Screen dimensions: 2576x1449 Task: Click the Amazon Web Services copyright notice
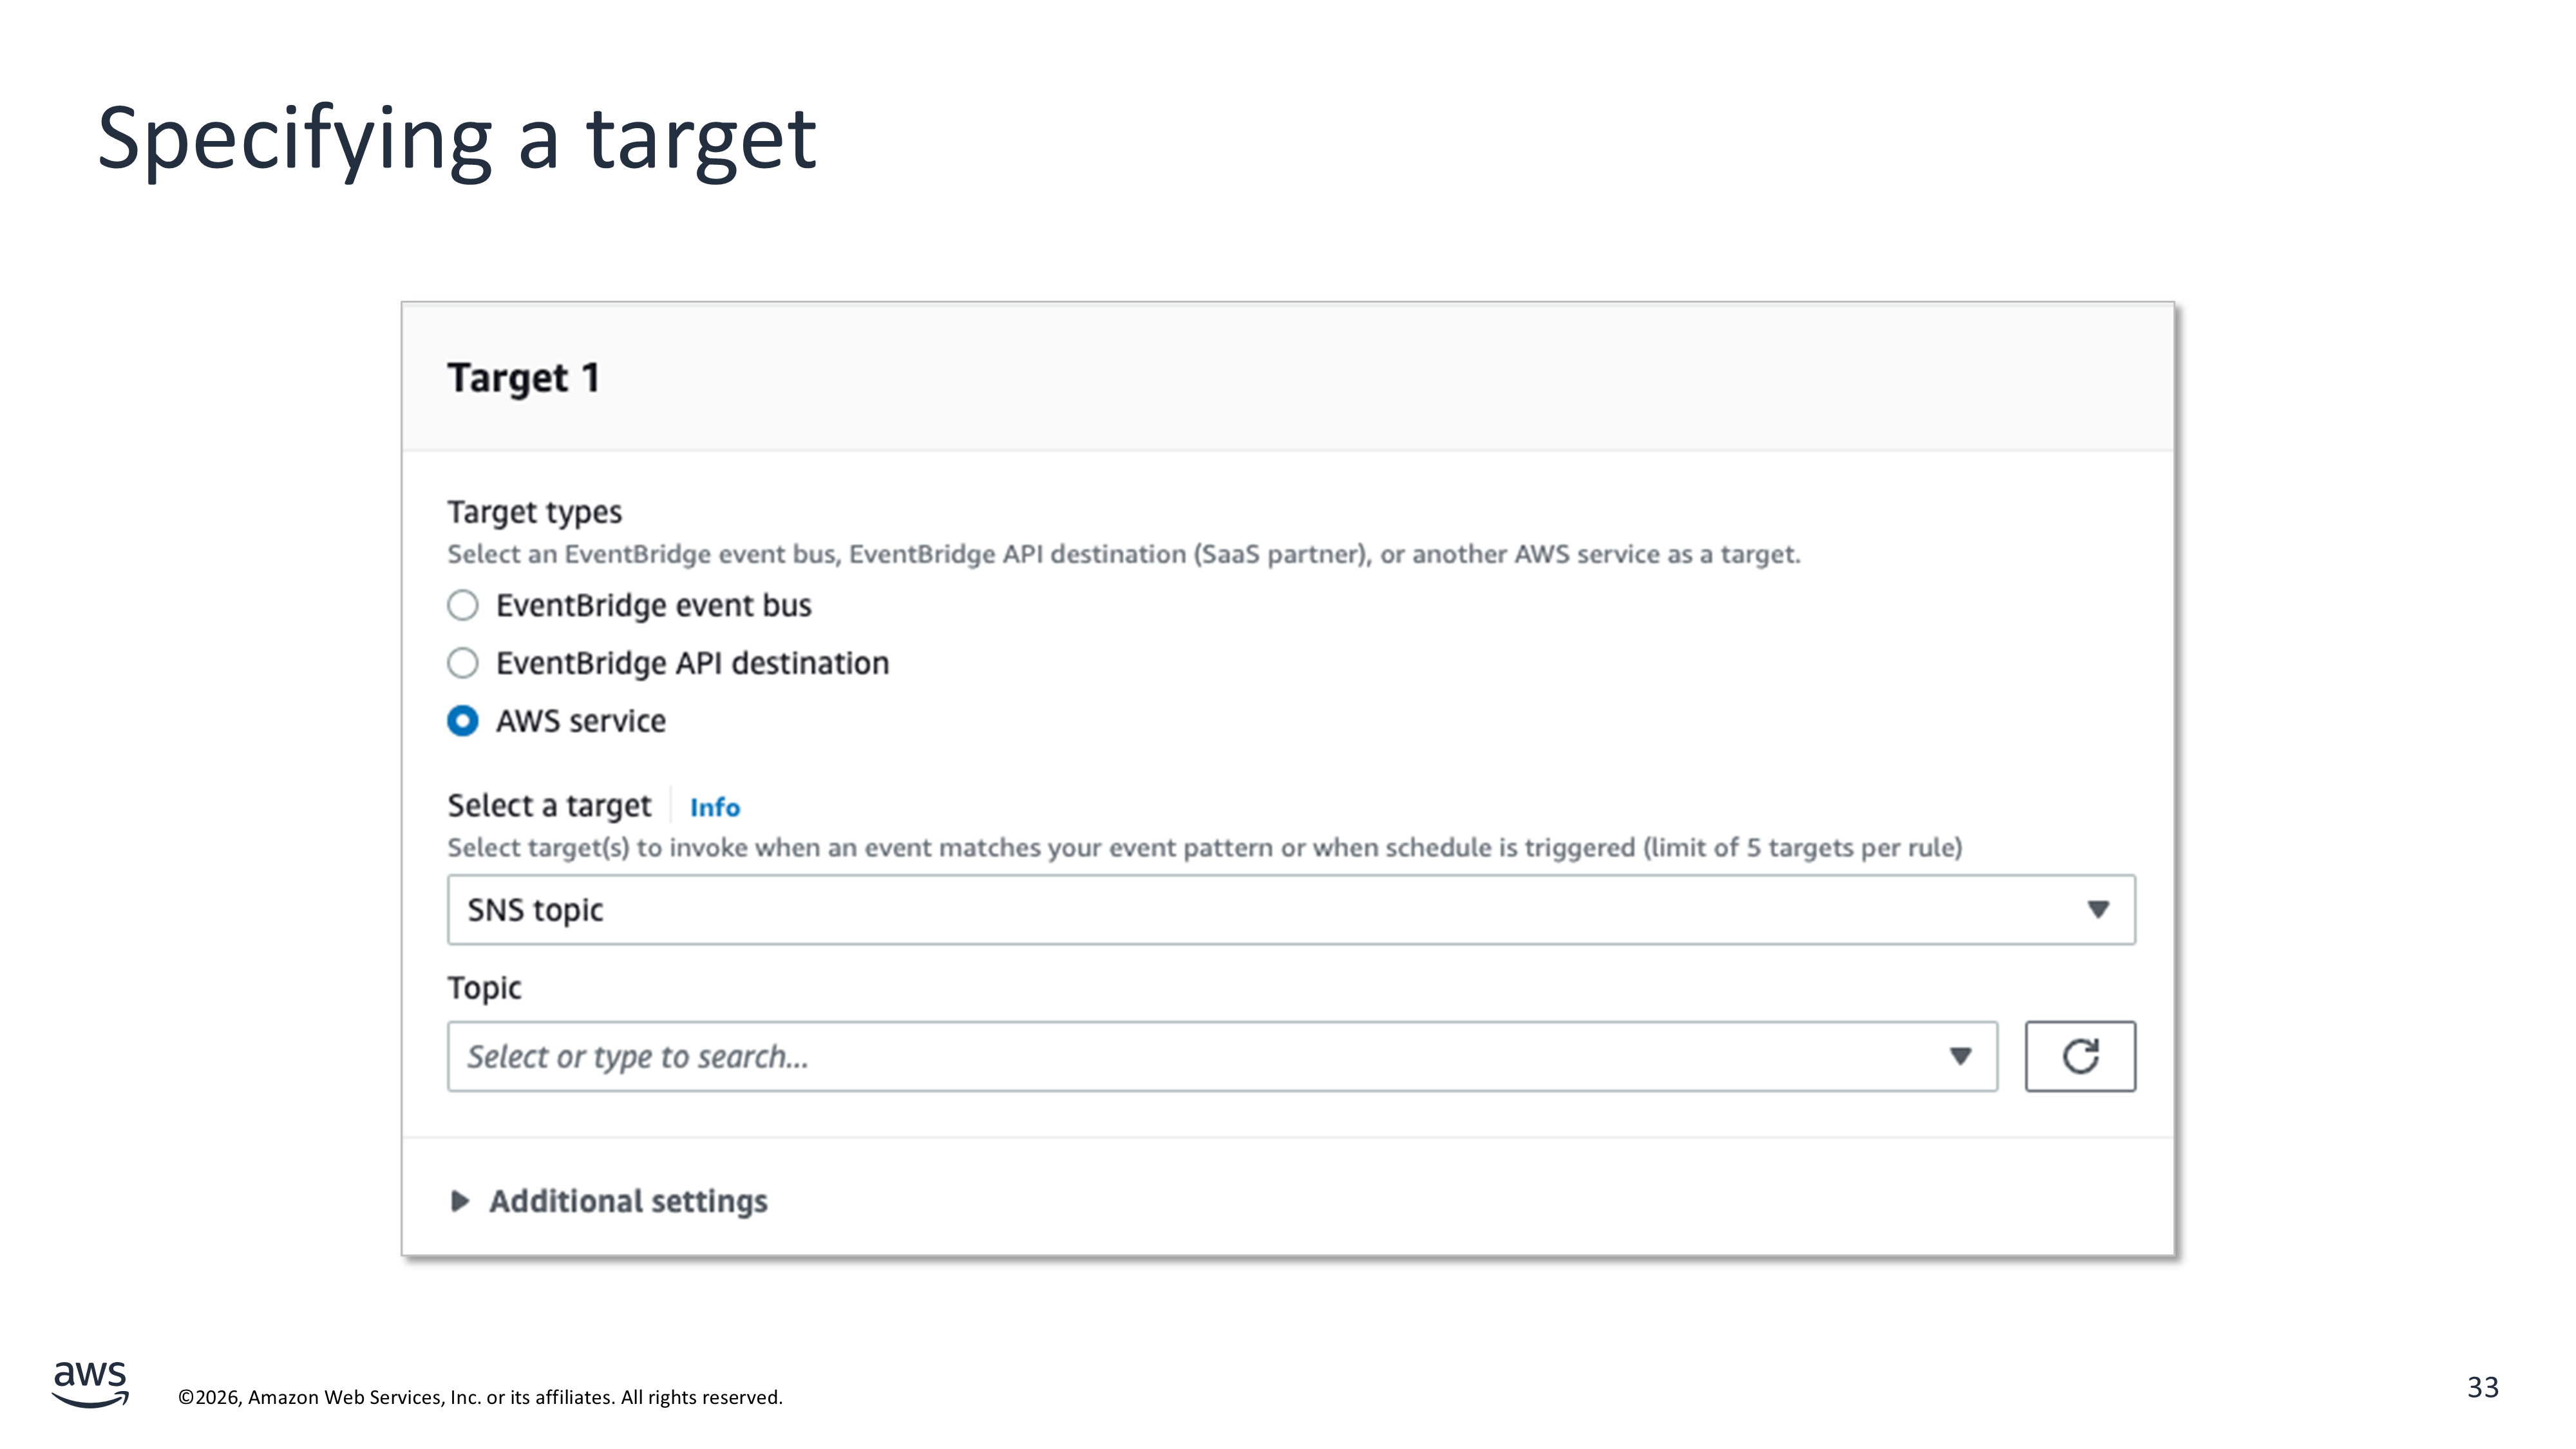pyautogui.click(x=480, y=1397)
